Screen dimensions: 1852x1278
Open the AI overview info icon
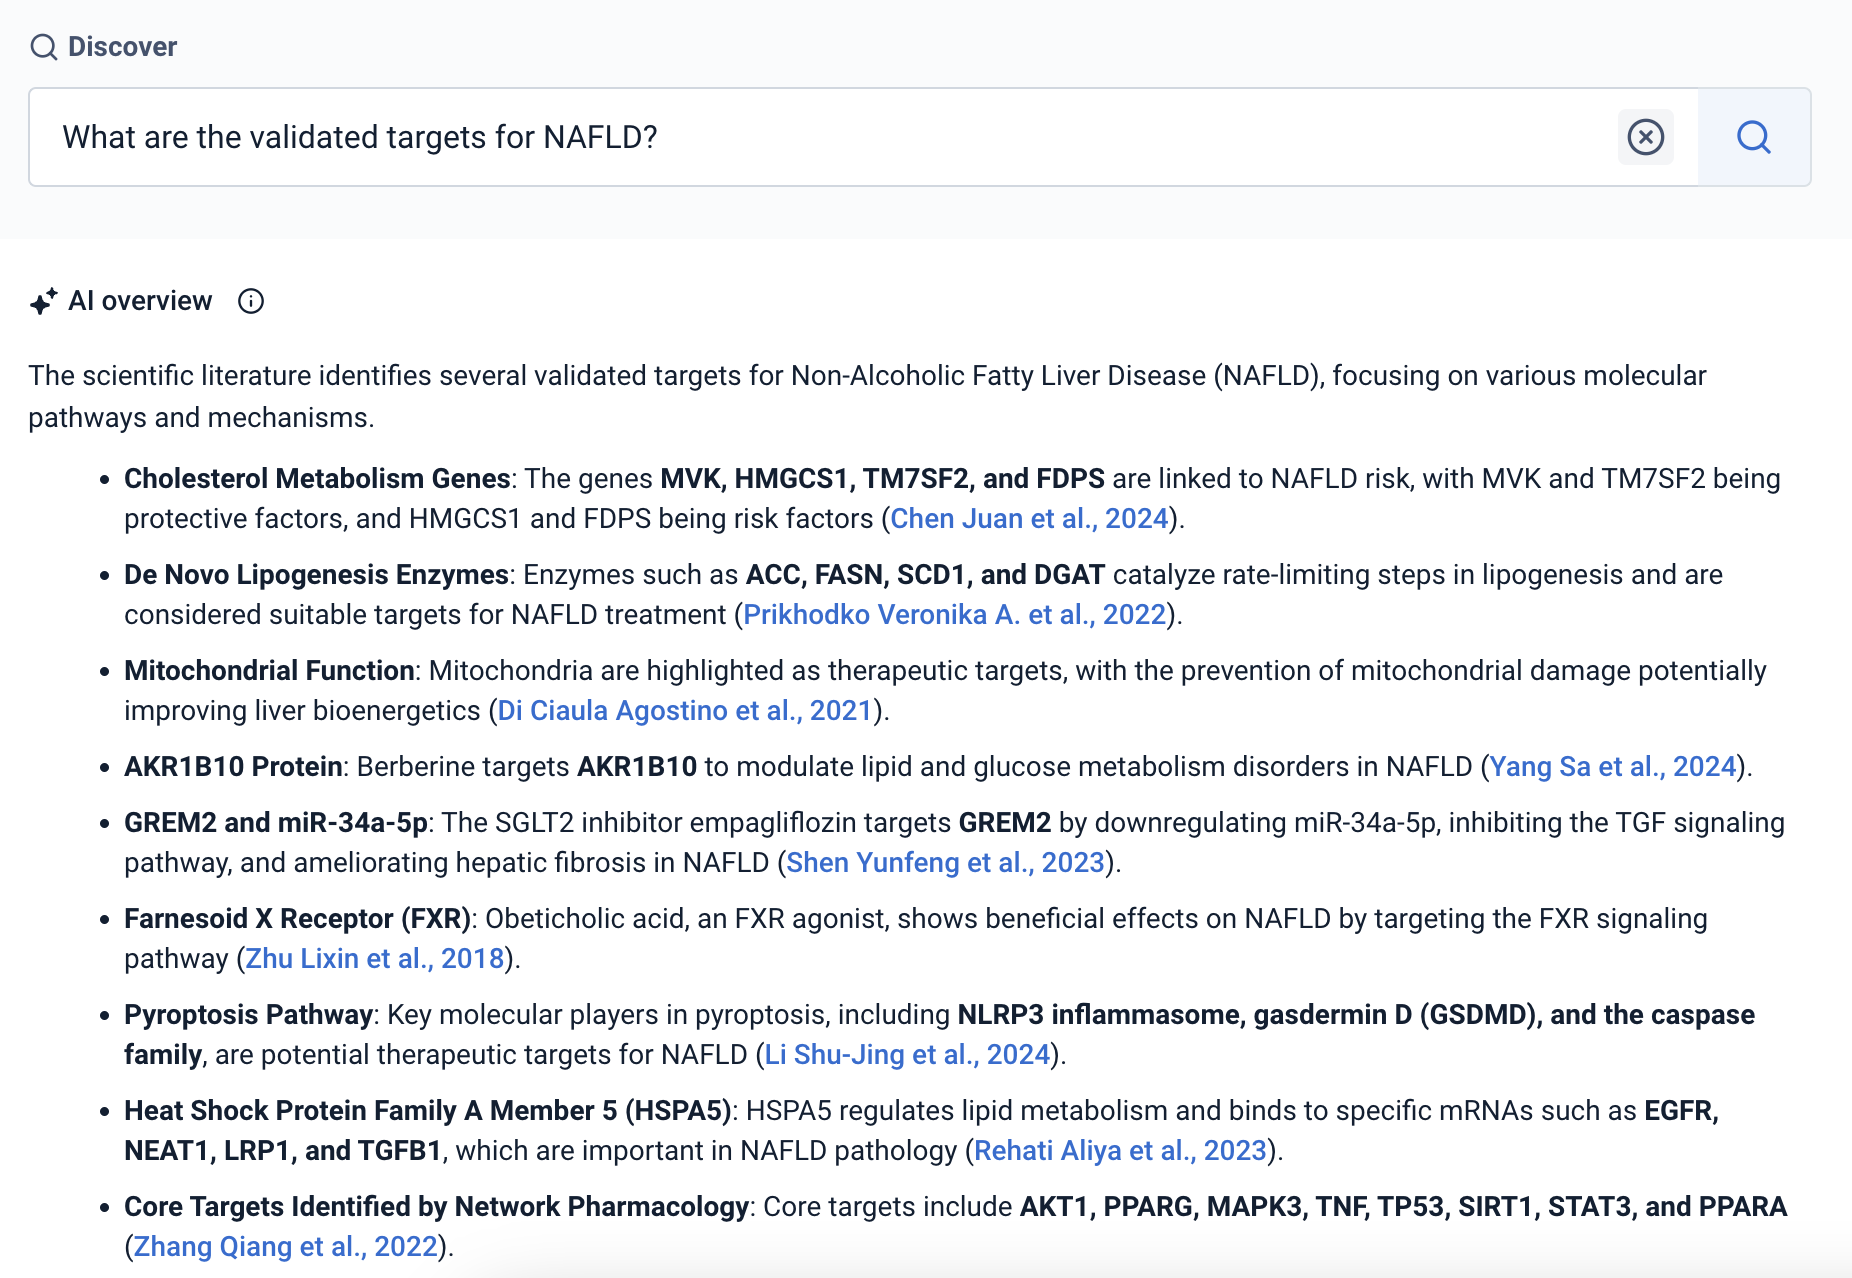pyautogui.click(x=251, y=301)
